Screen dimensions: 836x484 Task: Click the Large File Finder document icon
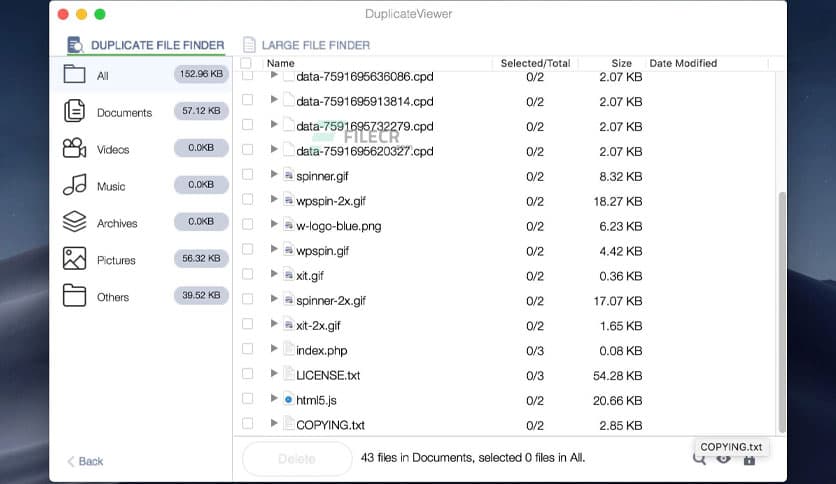[x=249, y=45]
